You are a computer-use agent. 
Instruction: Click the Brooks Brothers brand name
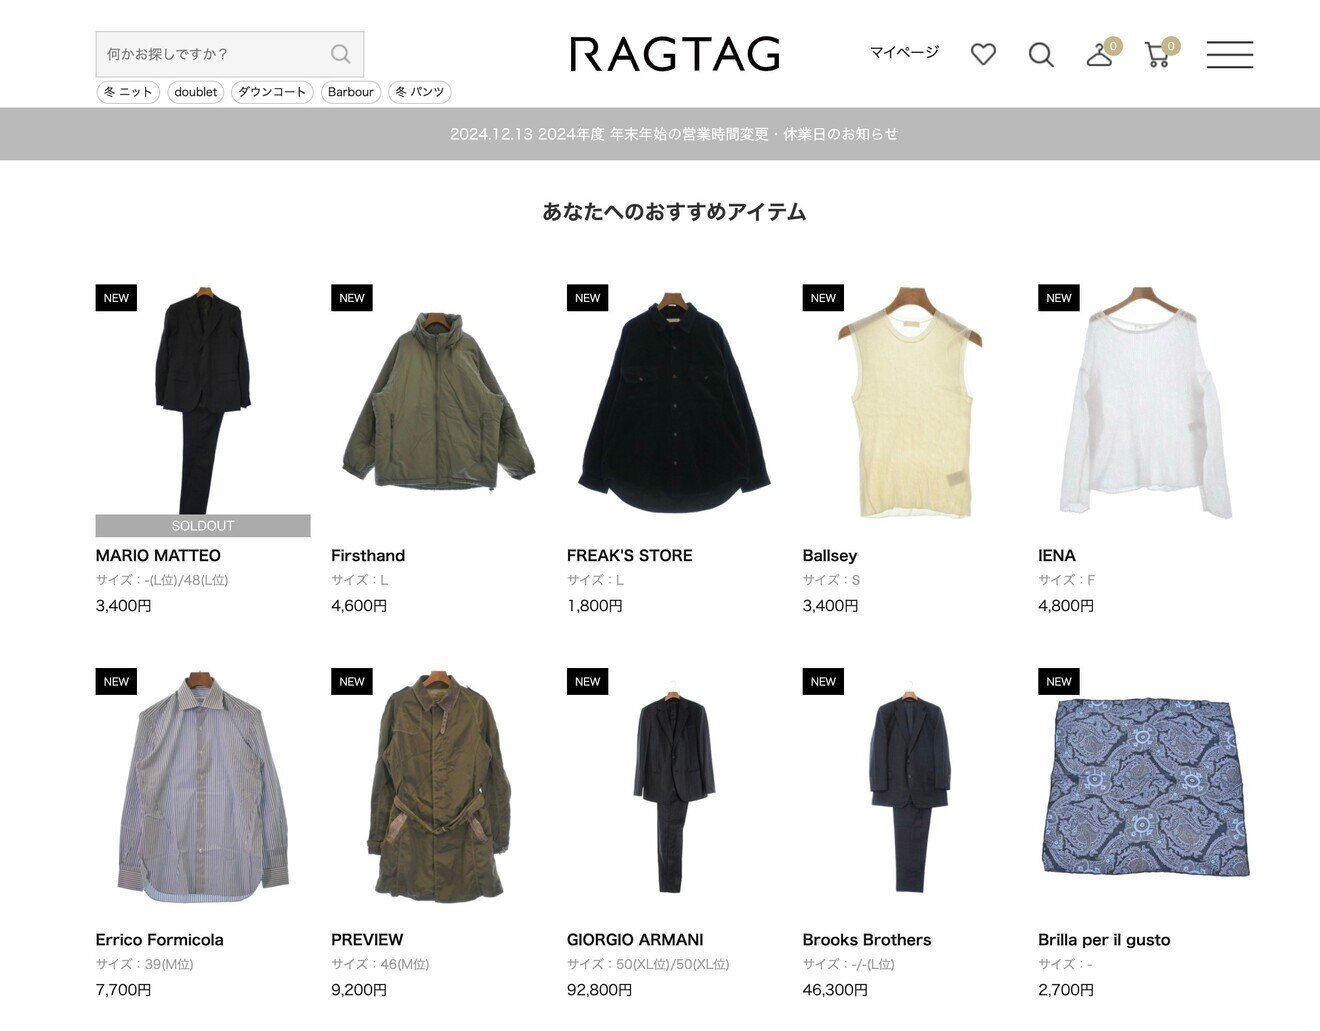click(x=867, y=940)
